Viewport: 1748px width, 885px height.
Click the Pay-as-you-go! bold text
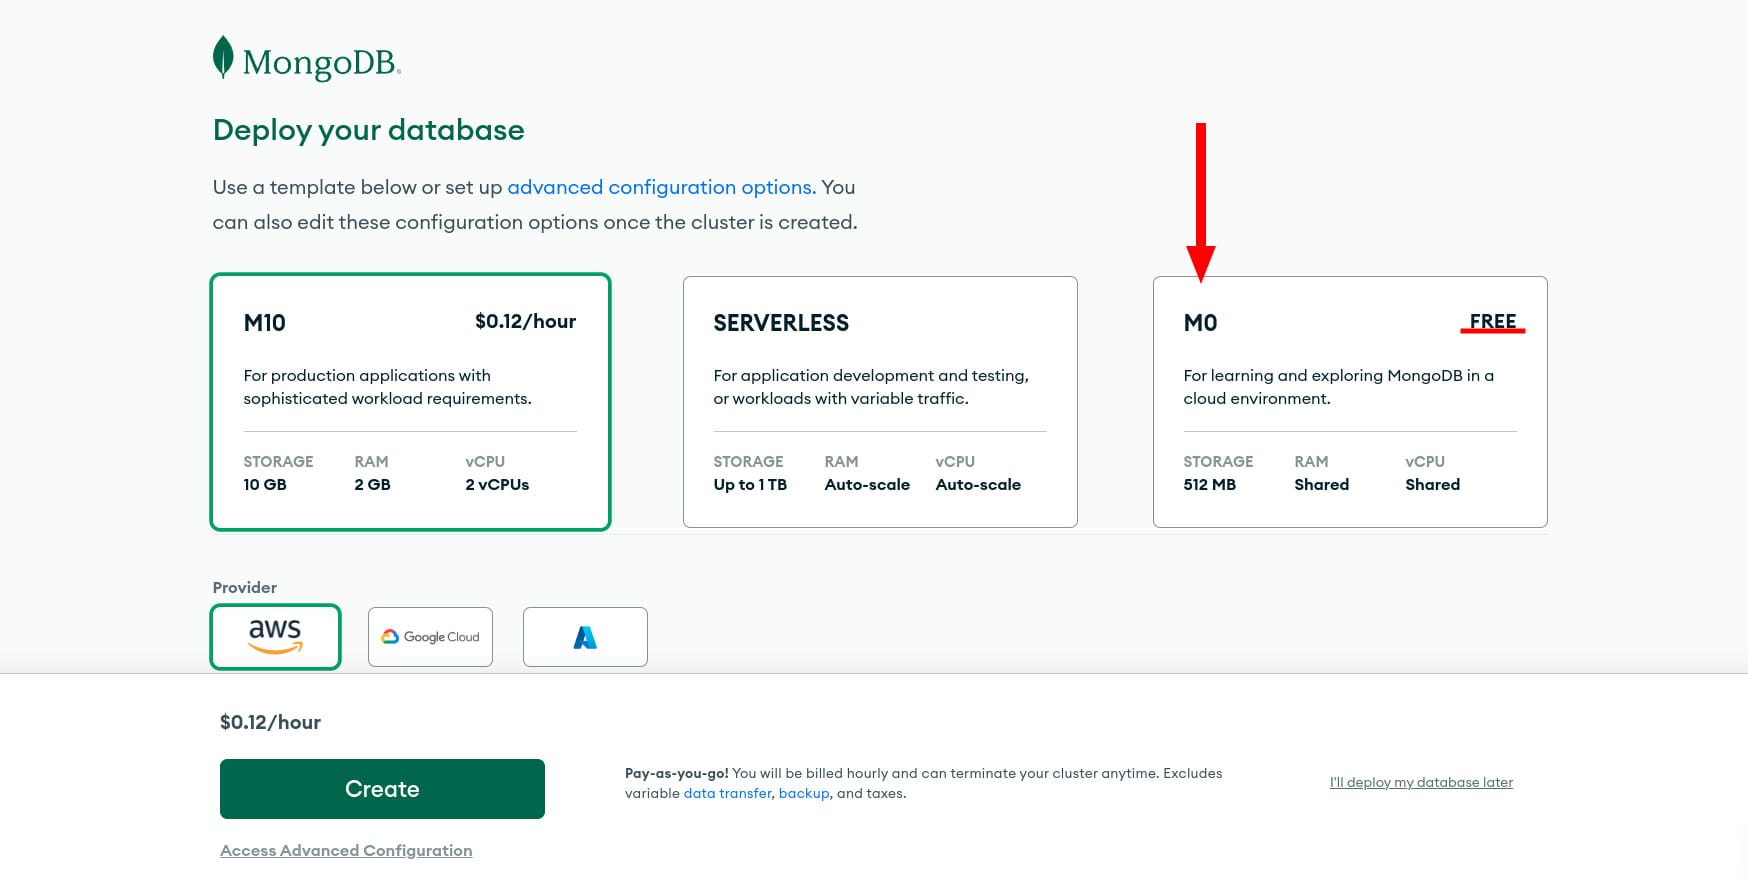676,773
